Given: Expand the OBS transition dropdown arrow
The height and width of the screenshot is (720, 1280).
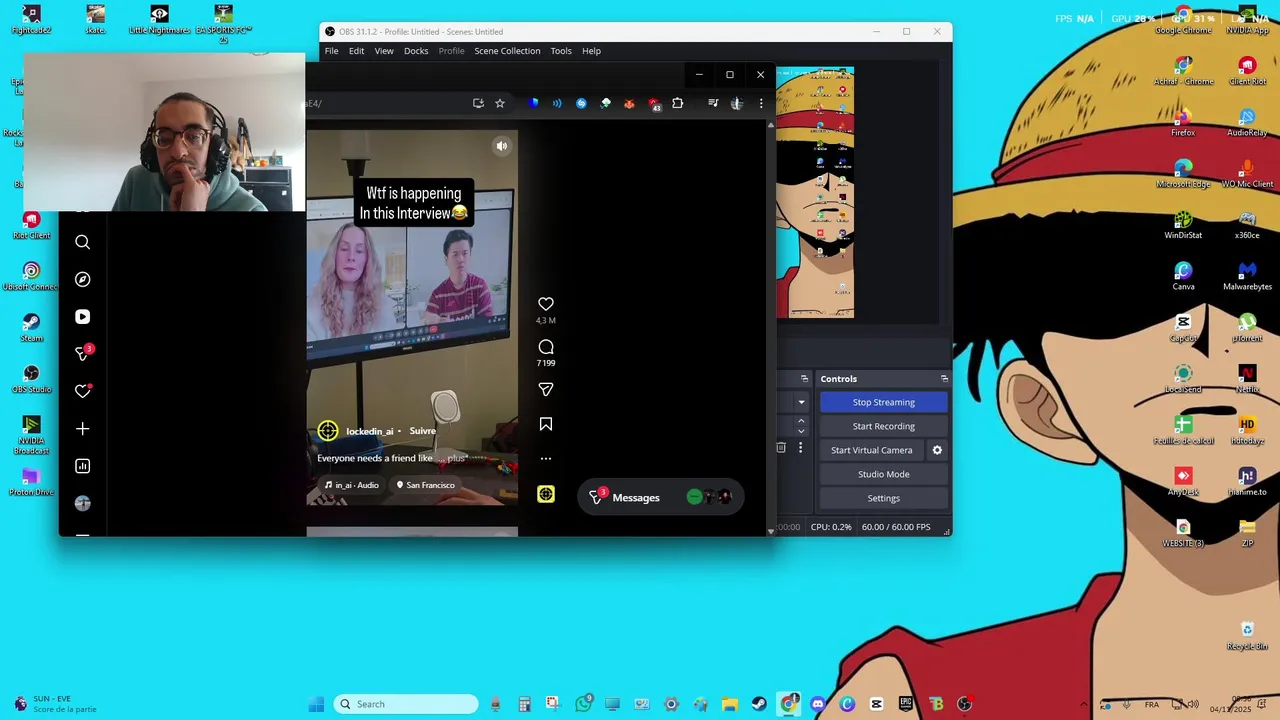Looking at the screenshot, I should click(801, 402).
